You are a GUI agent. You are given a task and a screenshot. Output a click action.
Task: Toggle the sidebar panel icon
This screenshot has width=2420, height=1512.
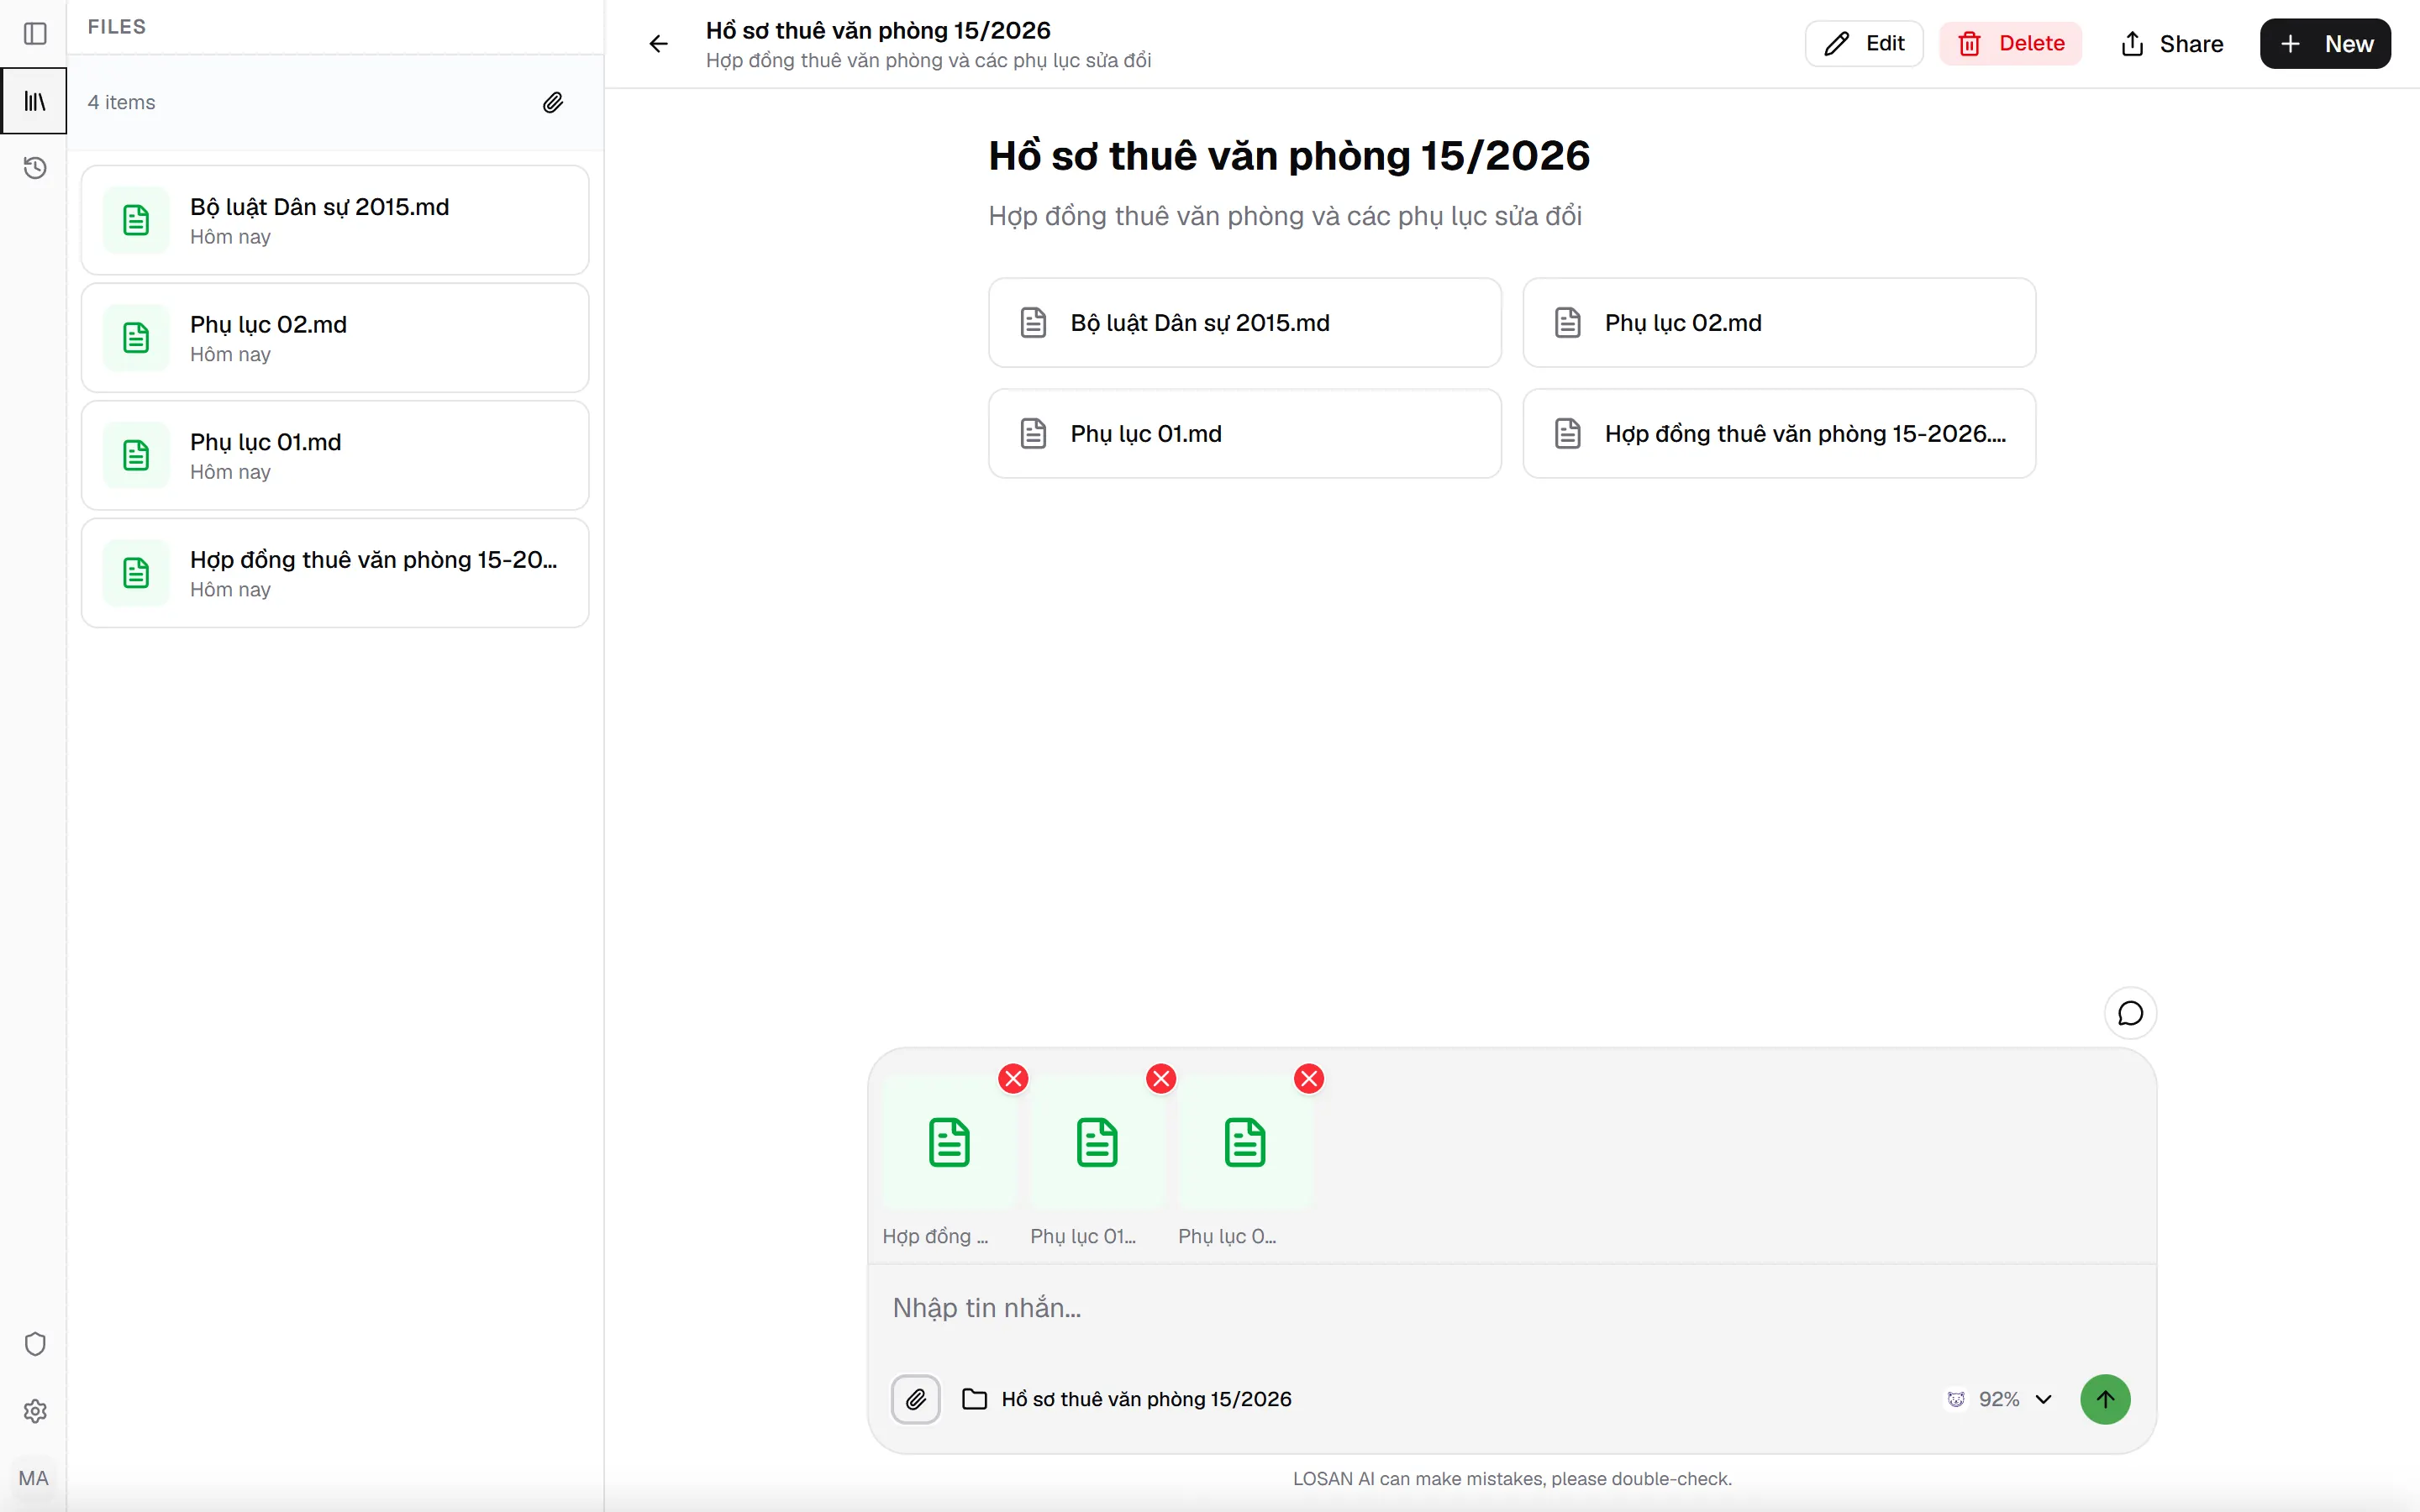[35, 34]
